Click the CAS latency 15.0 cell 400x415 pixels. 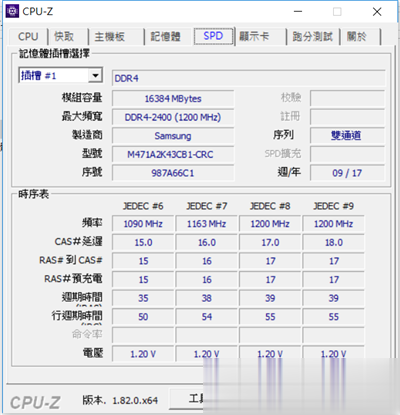click(x=143, y=242)
